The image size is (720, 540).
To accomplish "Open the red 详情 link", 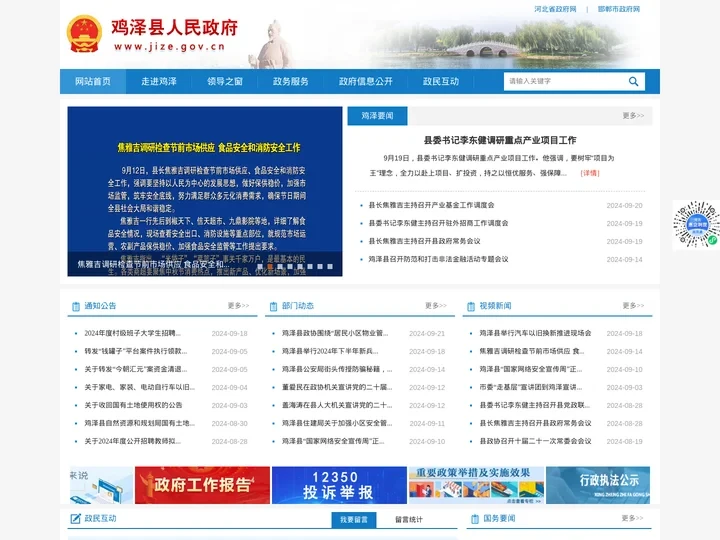I will [590, 173].
